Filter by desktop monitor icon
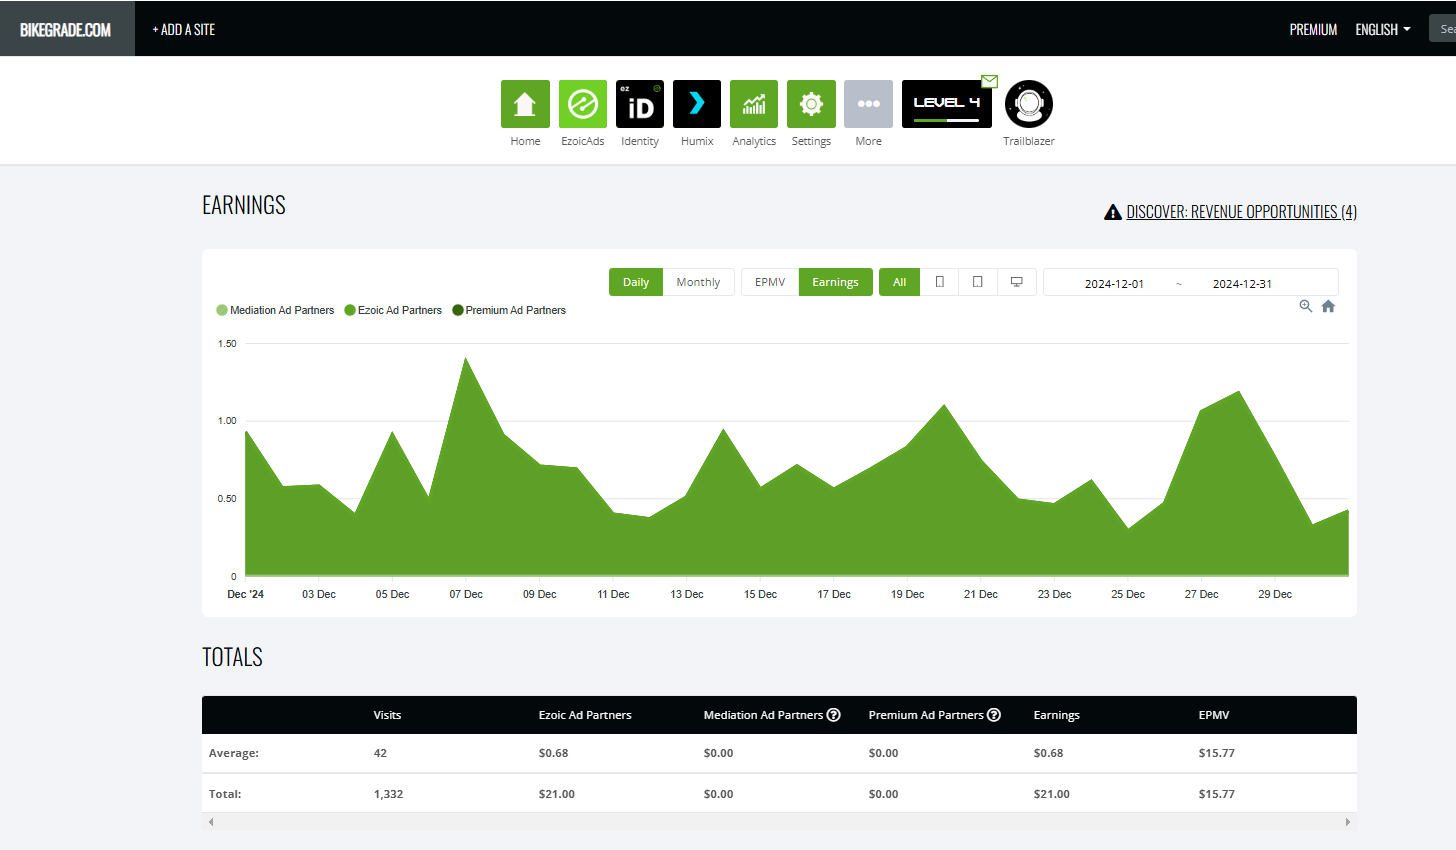1456x850 pixels. (x=1016, y=282)
